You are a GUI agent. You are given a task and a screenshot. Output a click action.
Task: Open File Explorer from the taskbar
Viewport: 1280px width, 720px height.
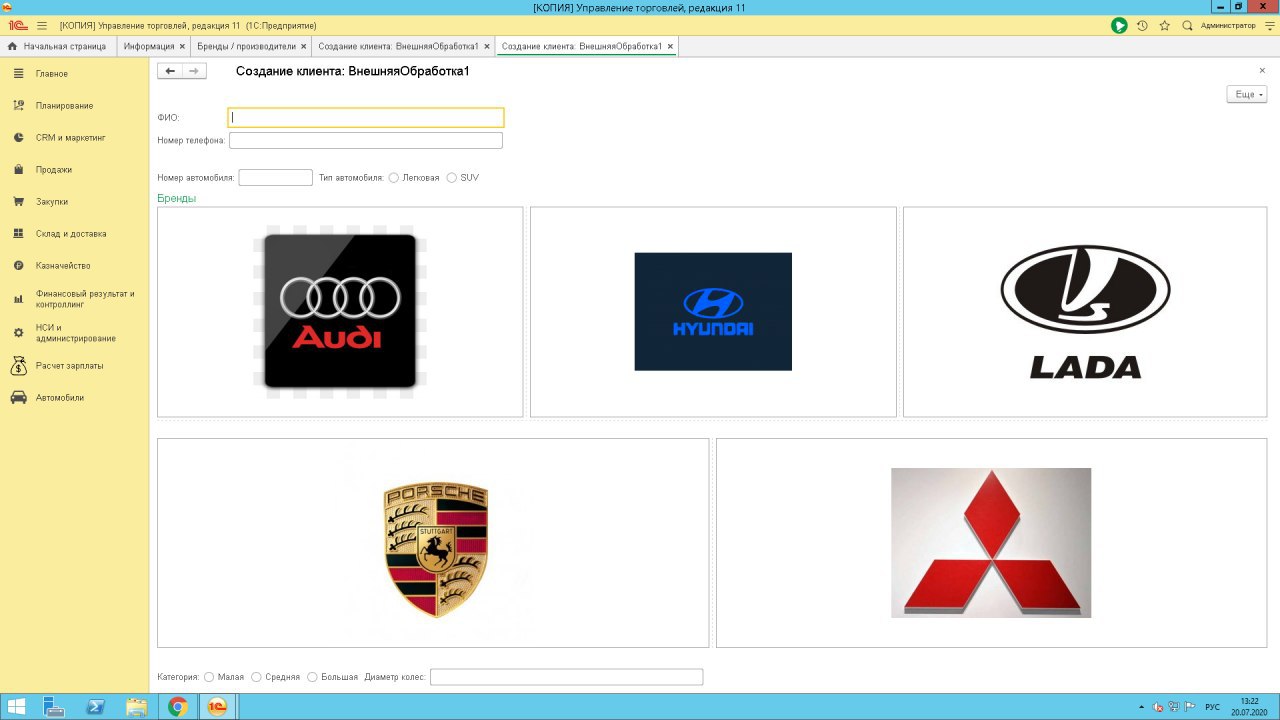[x=137, y=707]
